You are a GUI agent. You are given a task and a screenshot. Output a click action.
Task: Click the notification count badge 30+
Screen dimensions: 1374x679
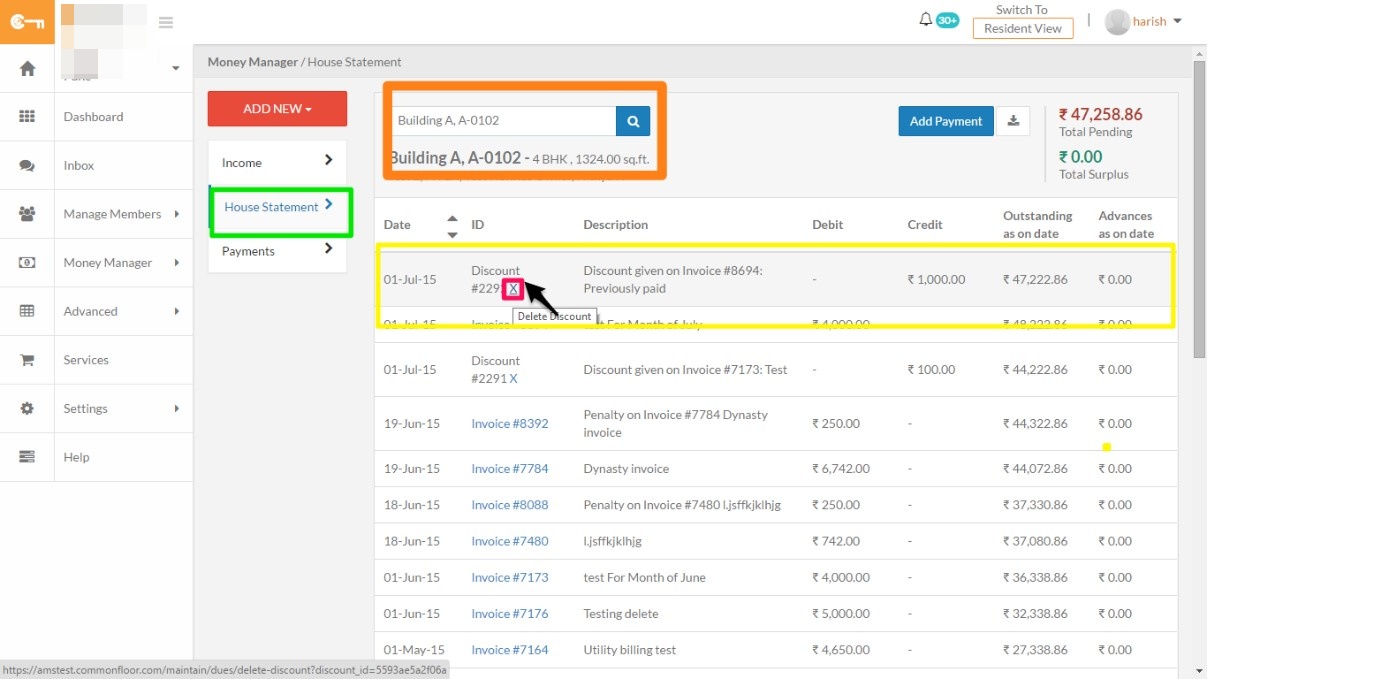coord(947,20)
